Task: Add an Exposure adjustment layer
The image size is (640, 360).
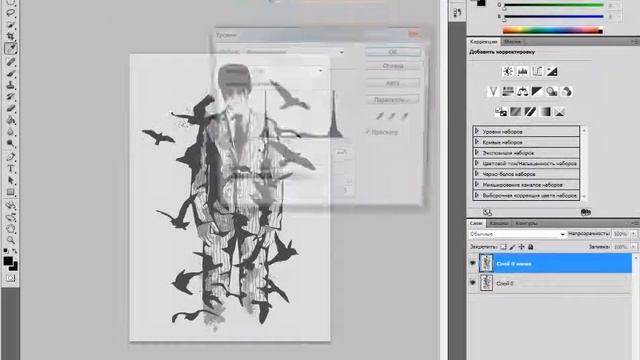Action: coord(552,71)
